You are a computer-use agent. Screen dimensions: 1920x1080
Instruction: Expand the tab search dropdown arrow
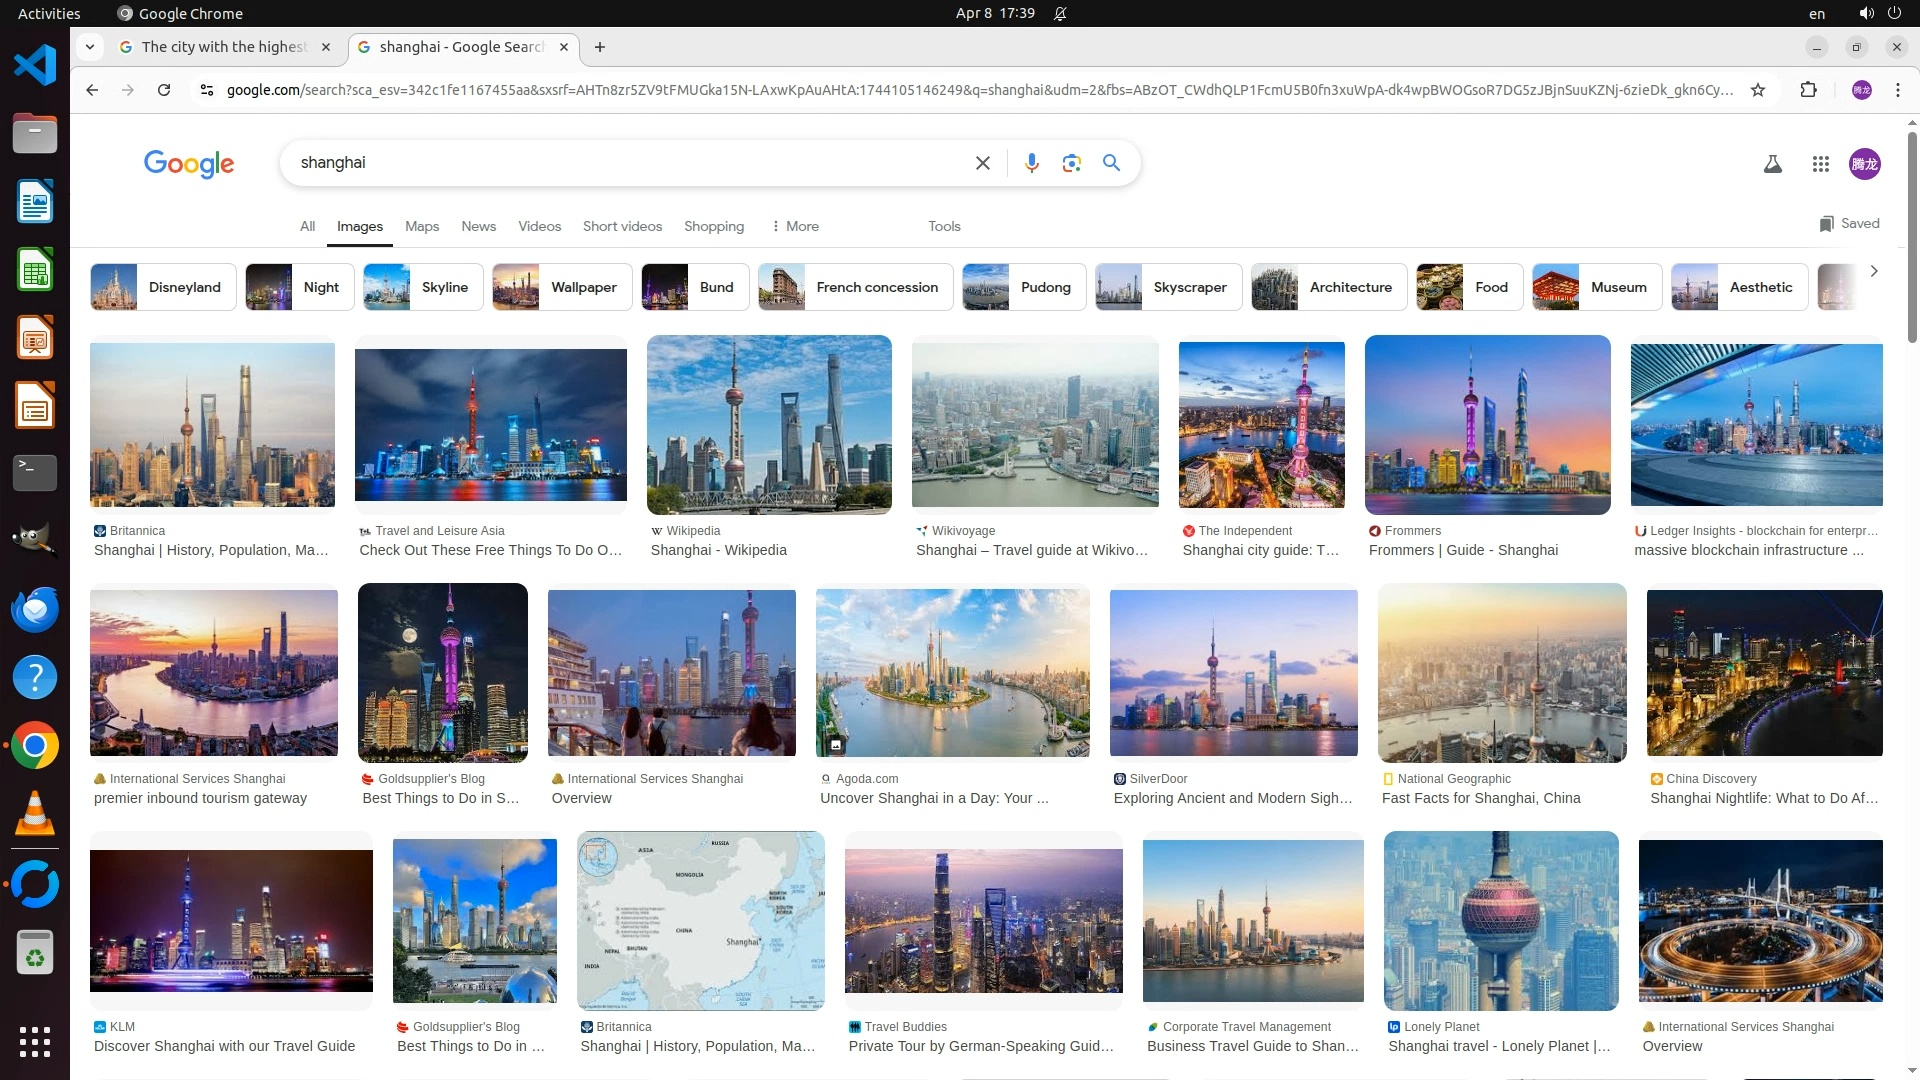click(90, 47)
